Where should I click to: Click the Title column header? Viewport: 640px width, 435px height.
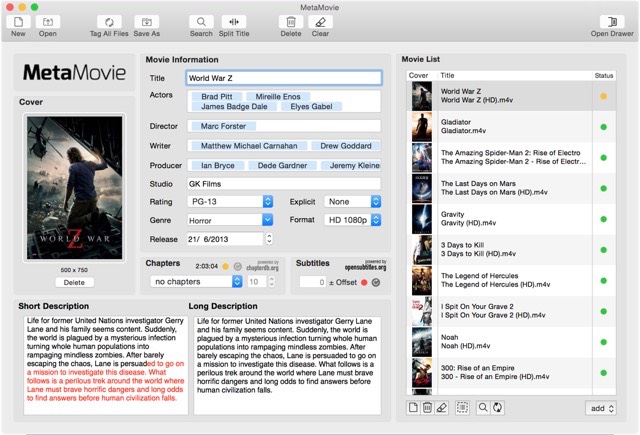[x=515, y=75]
